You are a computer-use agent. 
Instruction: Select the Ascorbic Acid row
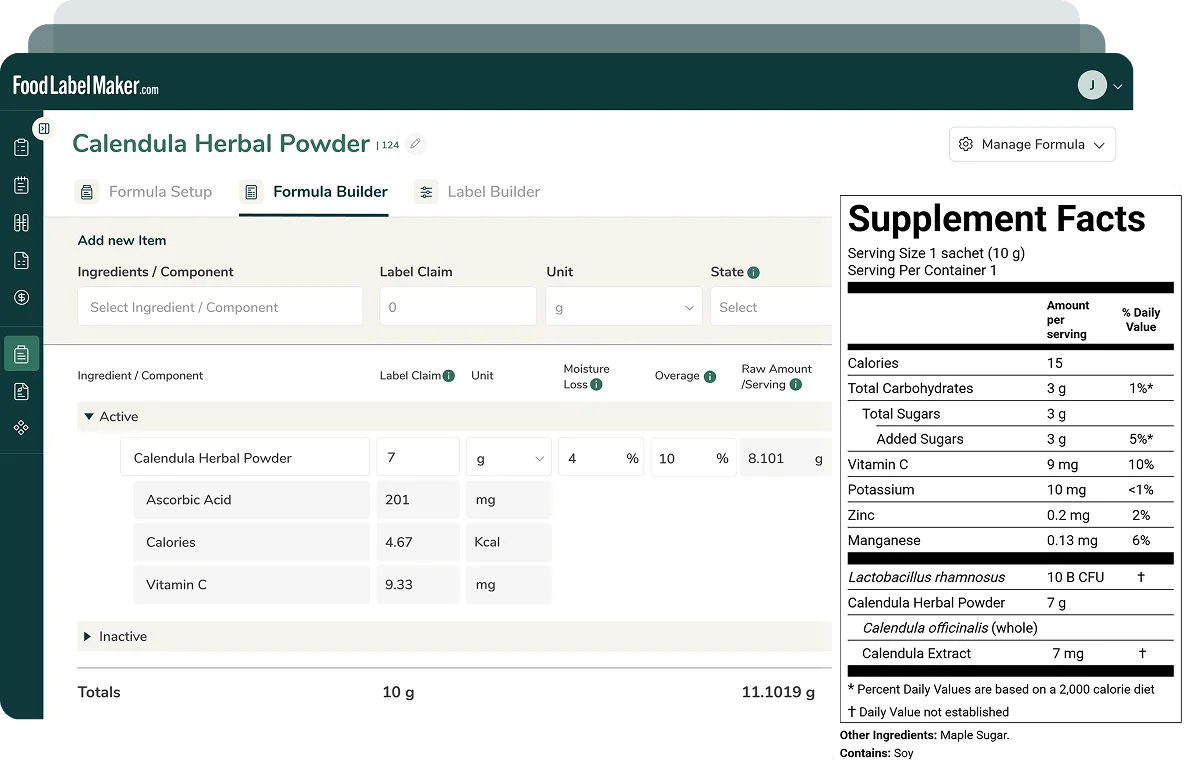pos(251,500)
